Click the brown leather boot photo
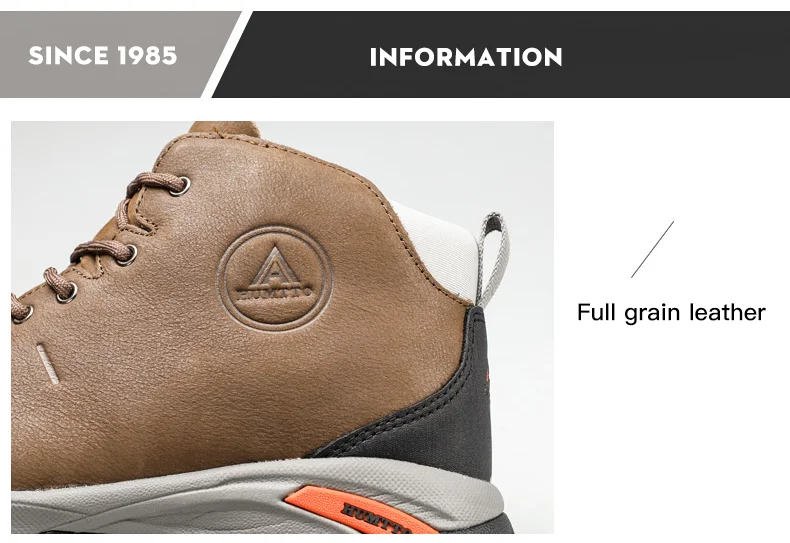Viewport: 790px width, 543px height. coord(282,327)
